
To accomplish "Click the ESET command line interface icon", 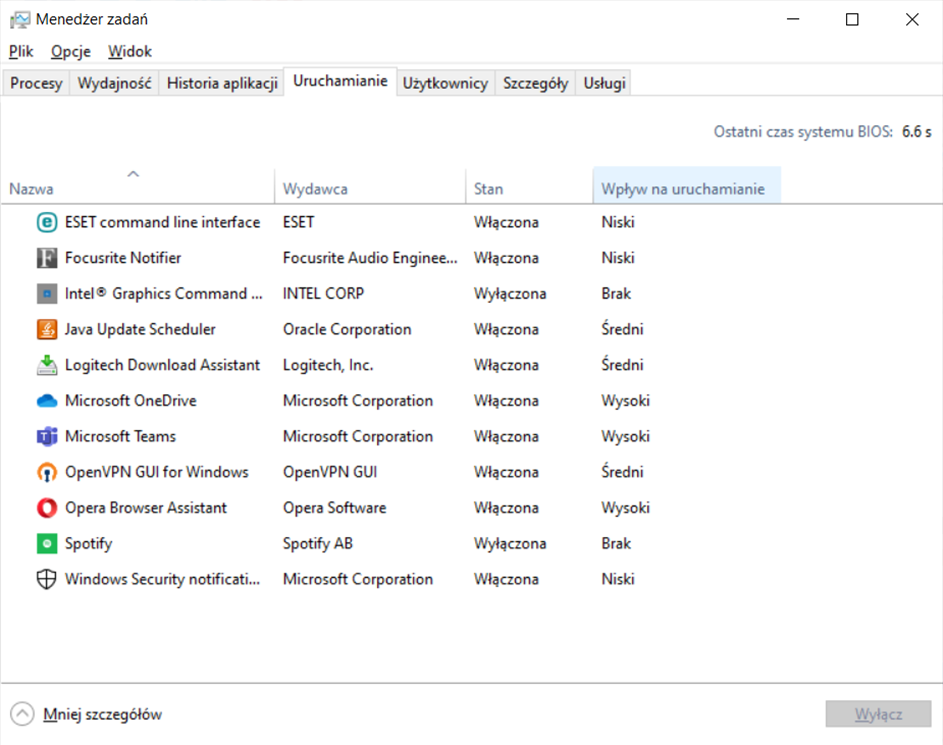I will pos(47,222).
